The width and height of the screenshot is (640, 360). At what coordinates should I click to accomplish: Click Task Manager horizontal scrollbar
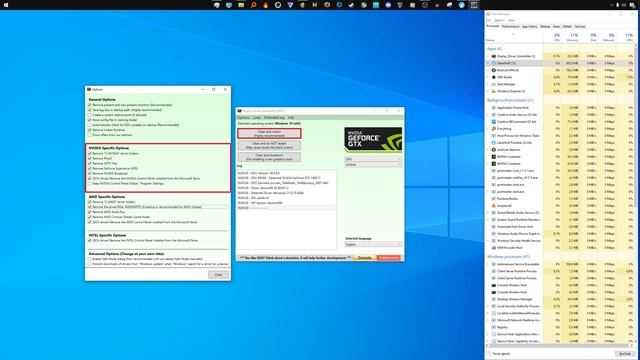tap(559, 346)
